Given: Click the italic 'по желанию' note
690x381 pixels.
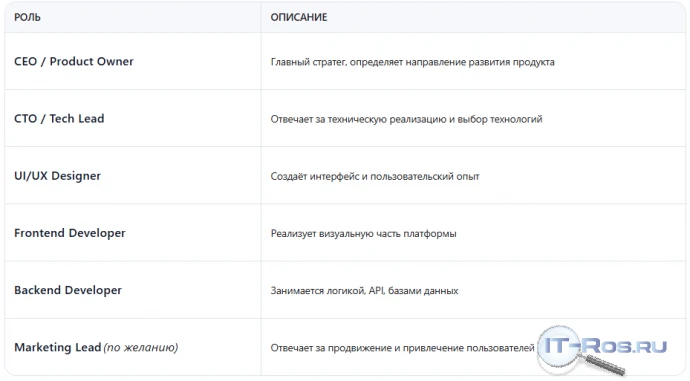Looking at the screenshot, I should (141, 348).
